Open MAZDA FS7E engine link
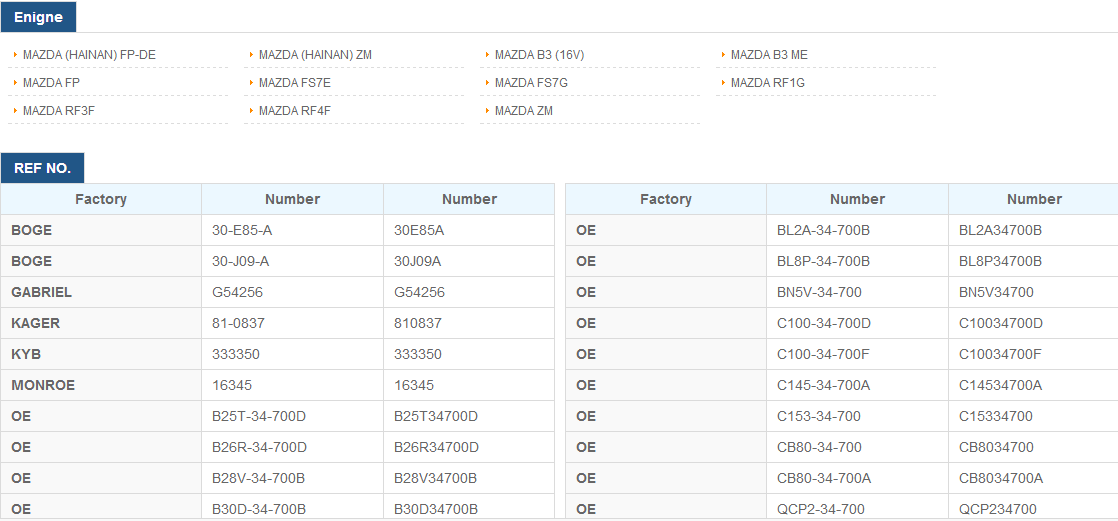1118x521 pixels. (295, 83)
